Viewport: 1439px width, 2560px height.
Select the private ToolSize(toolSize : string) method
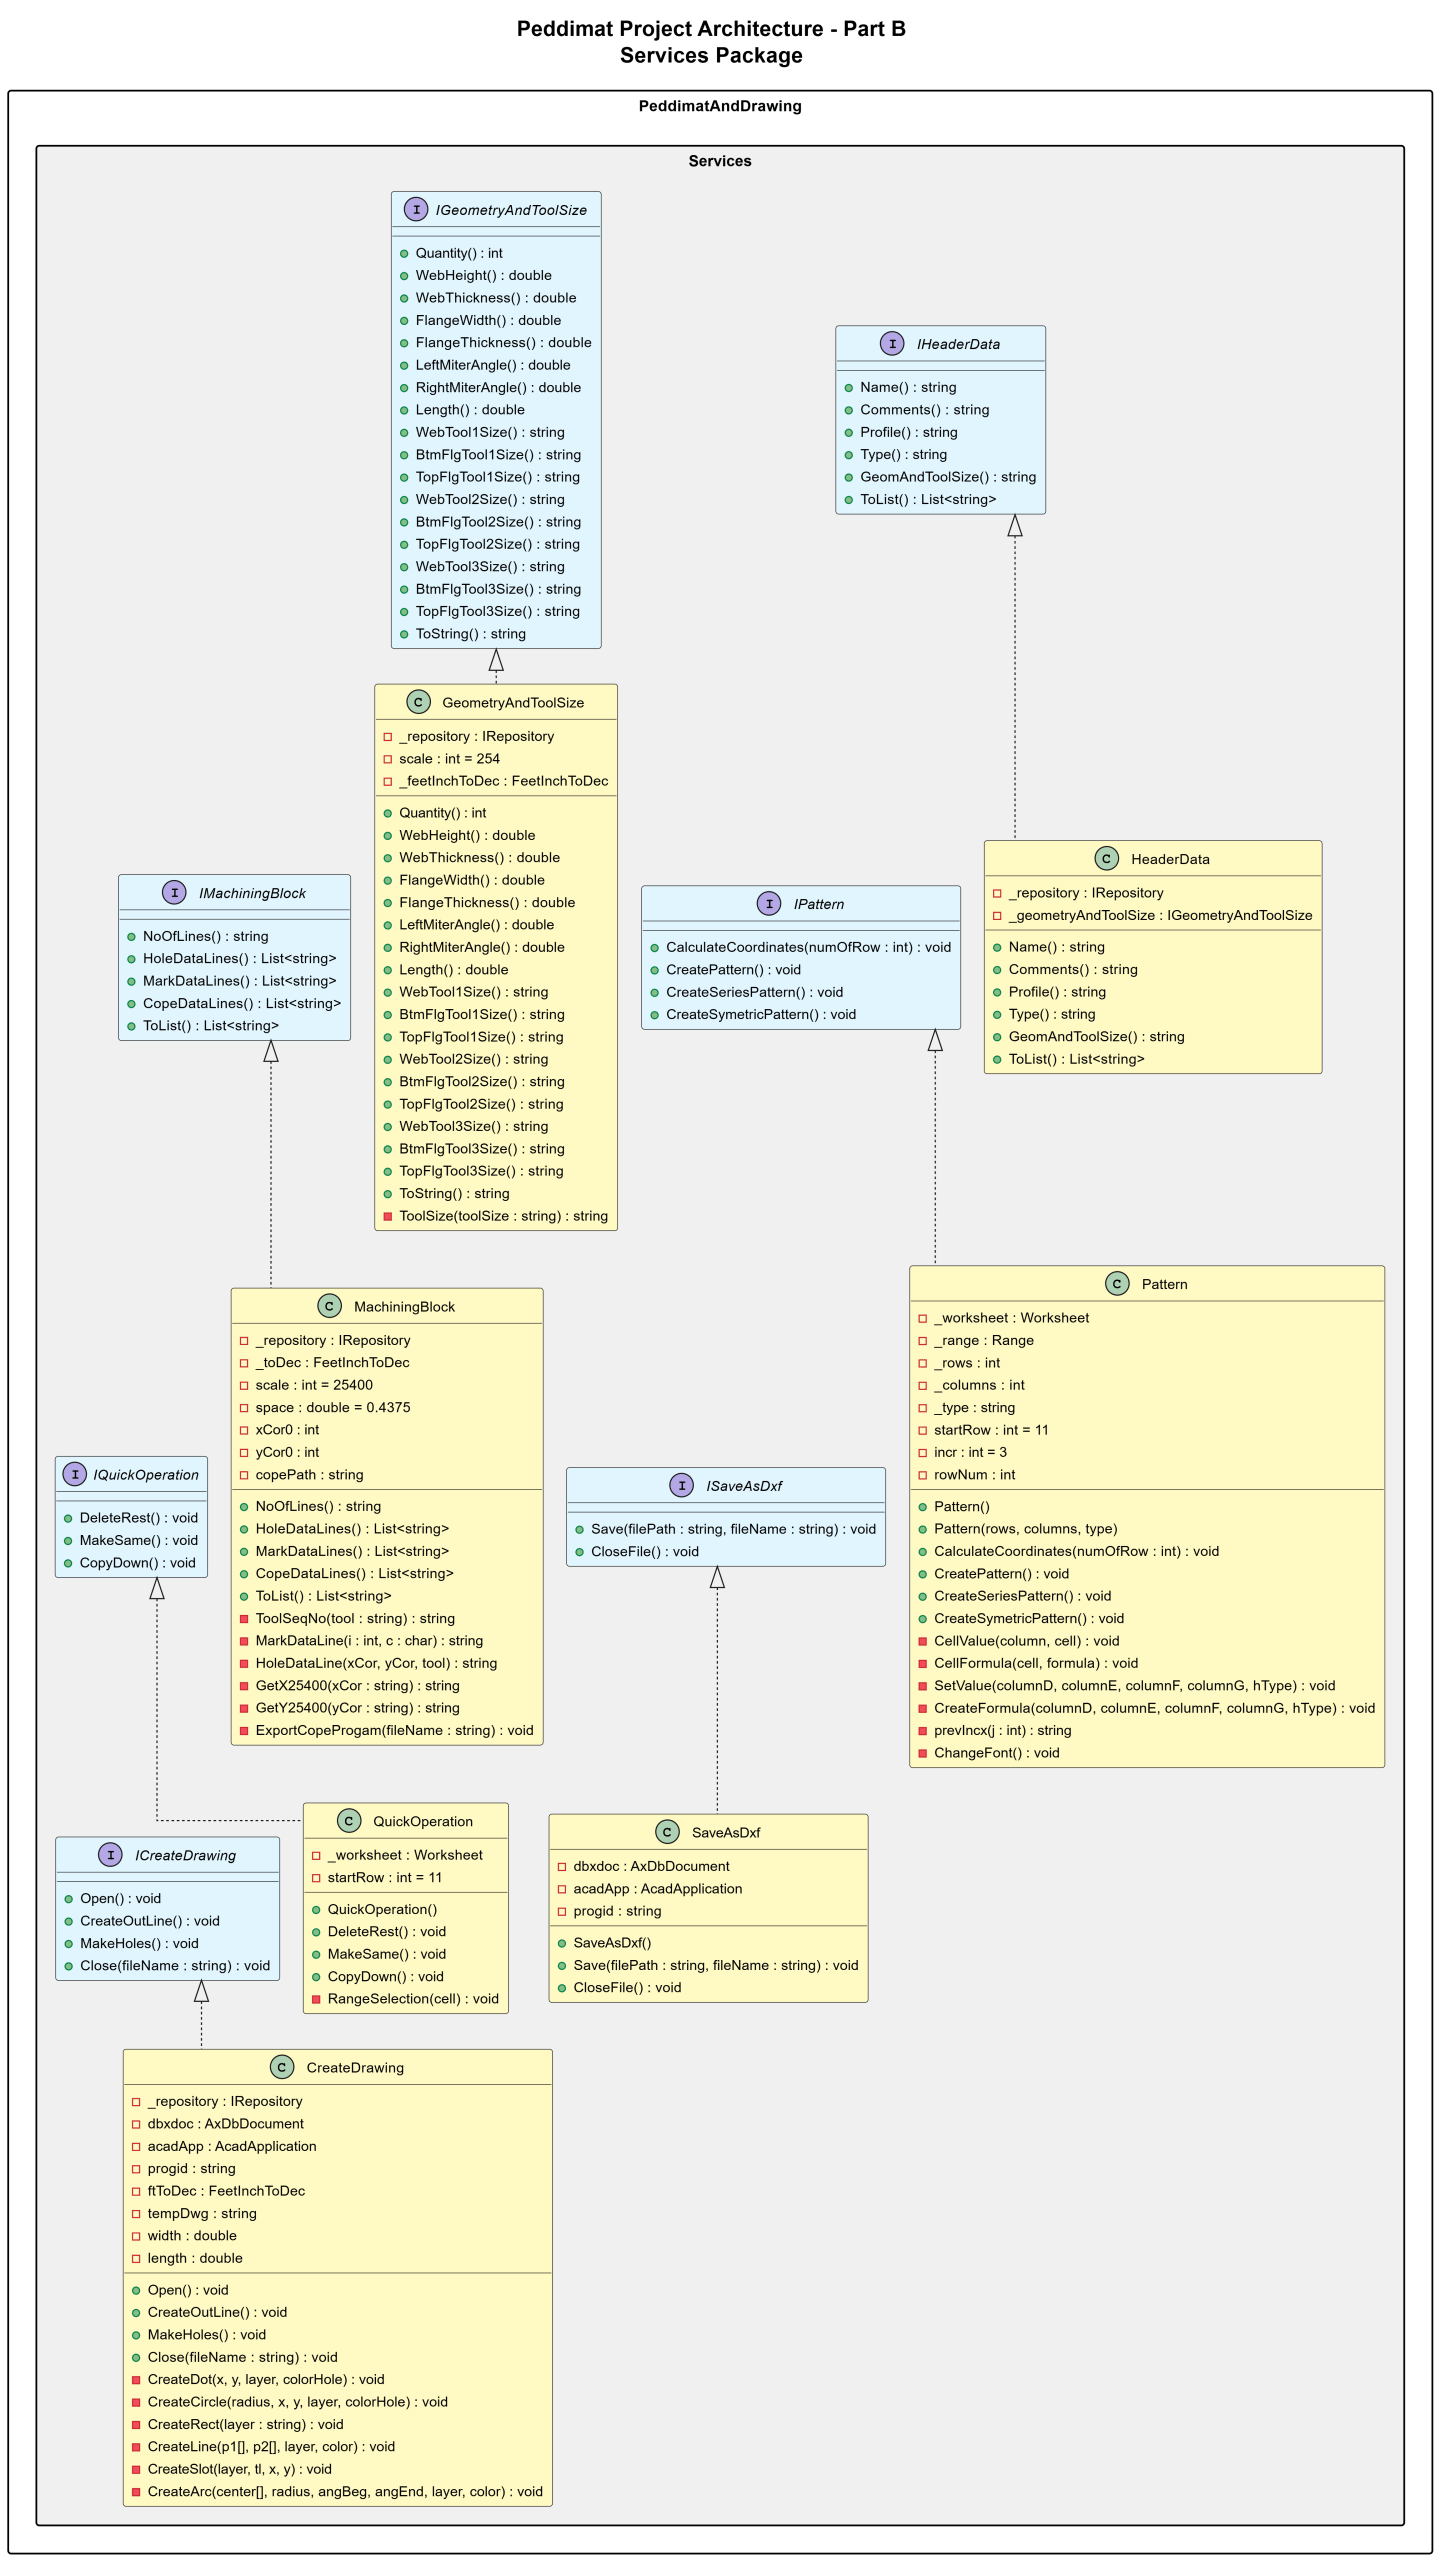pyautogui.click(x=503, y=1216)
